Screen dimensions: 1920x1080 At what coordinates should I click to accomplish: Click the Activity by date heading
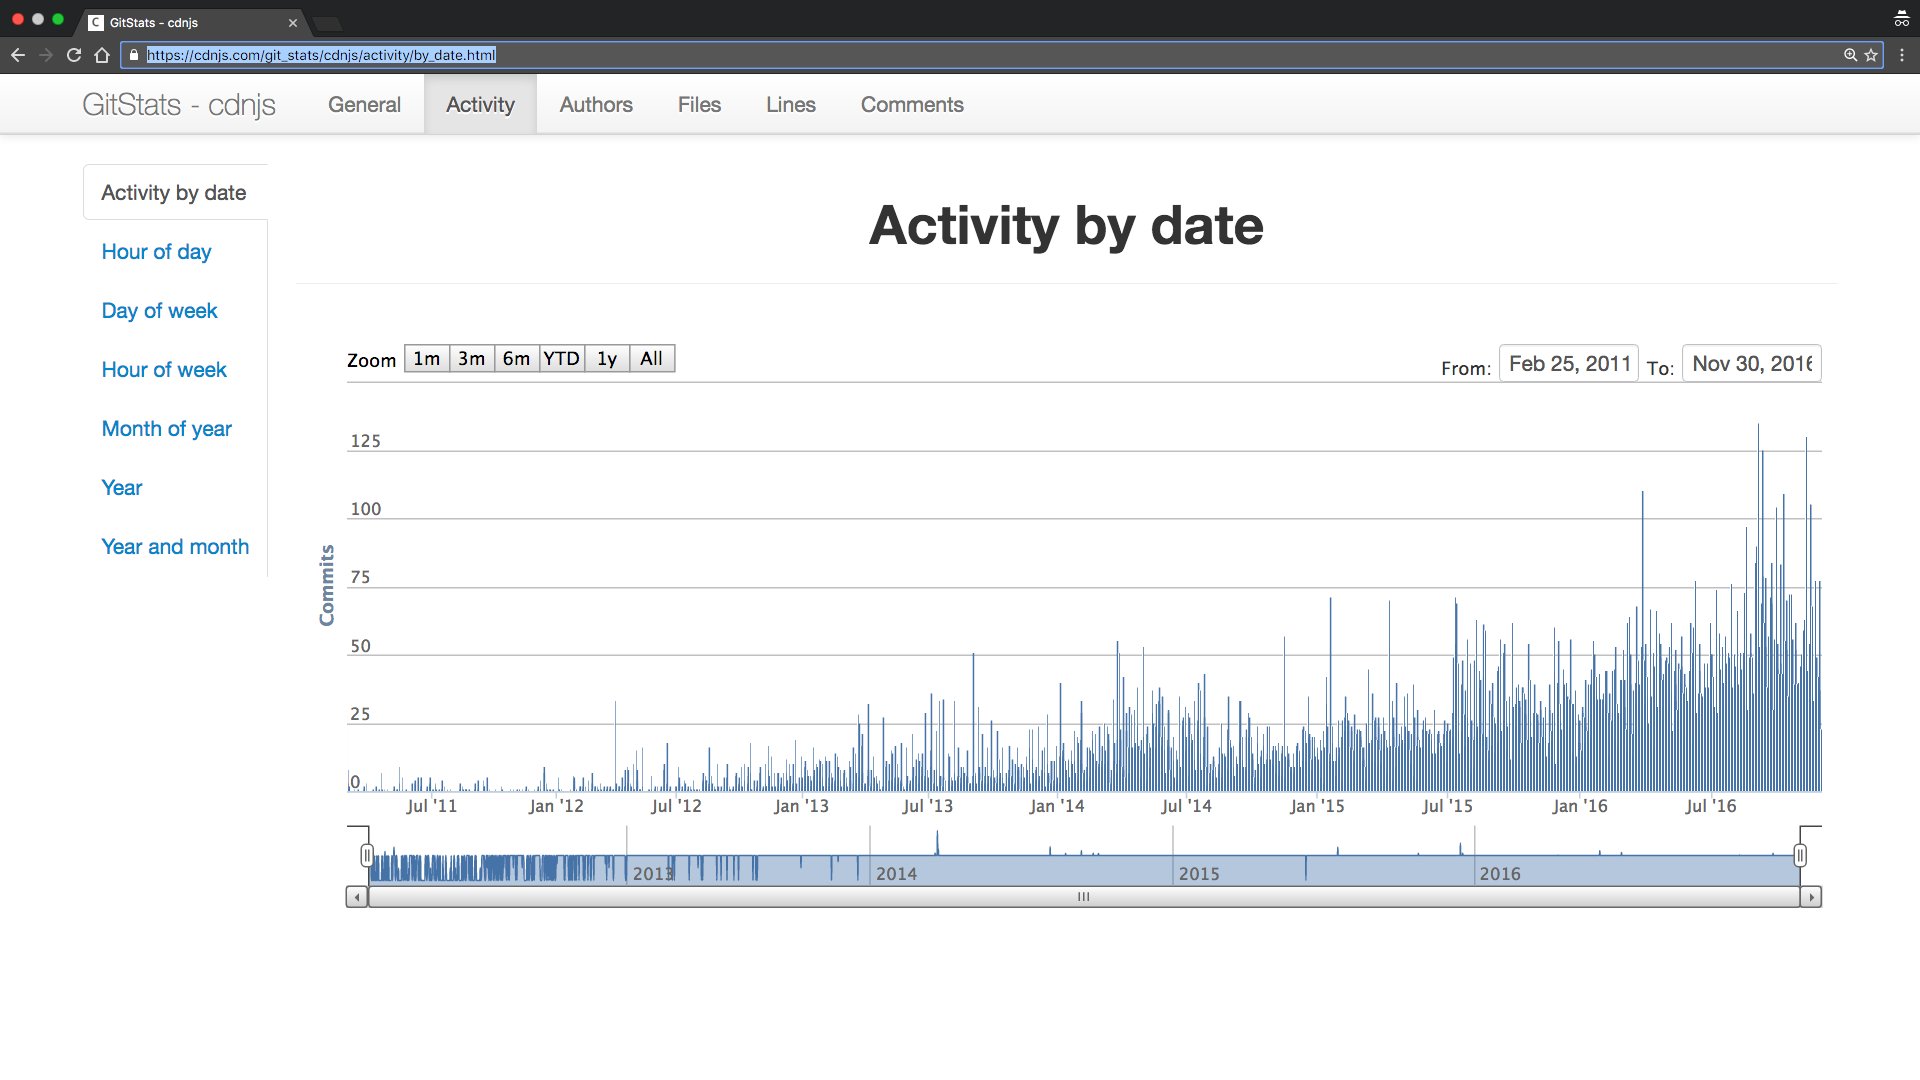point(1066,225)
